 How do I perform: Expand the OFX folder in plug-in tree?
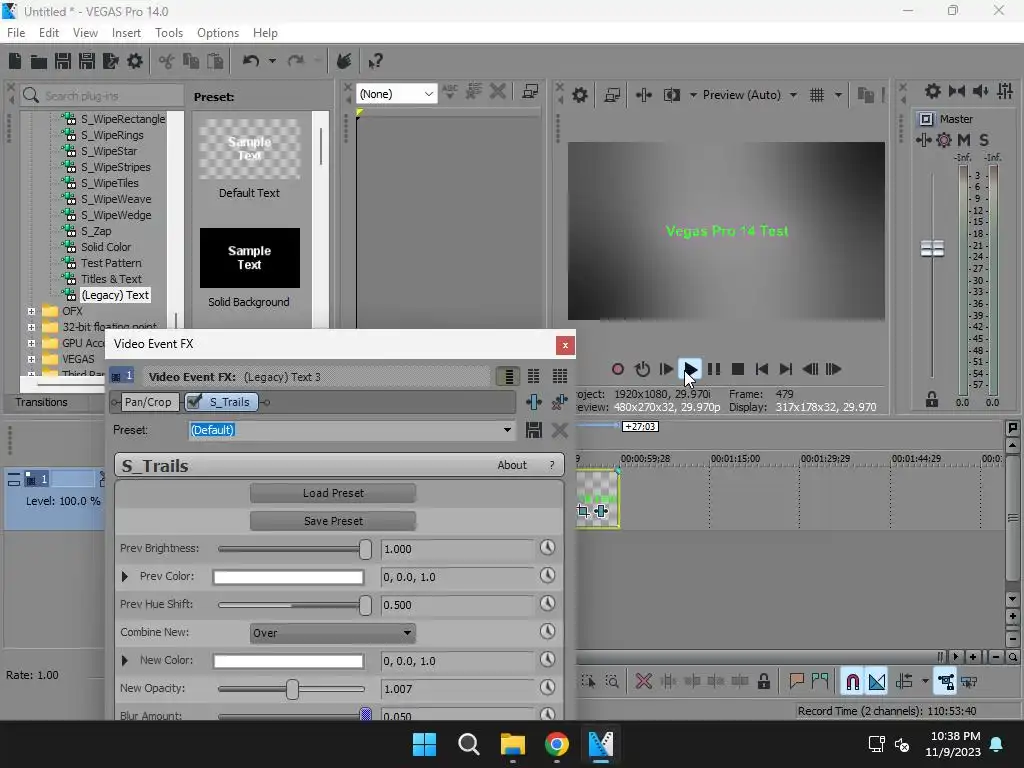click(x=31, y=312)
